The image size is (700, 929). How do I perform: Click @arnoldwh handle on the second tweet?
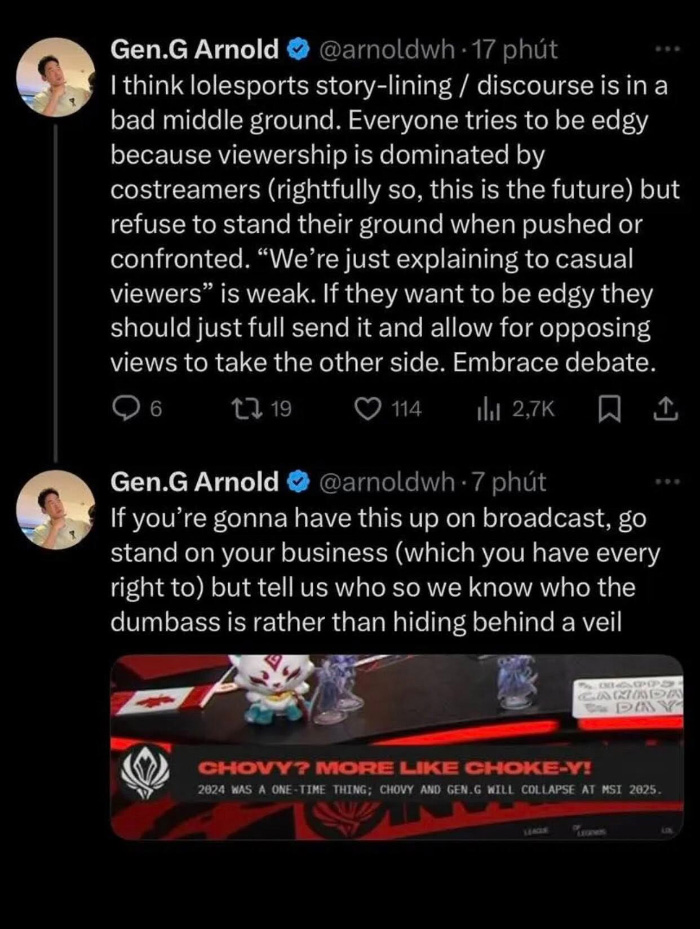click(x=385, y=482)
